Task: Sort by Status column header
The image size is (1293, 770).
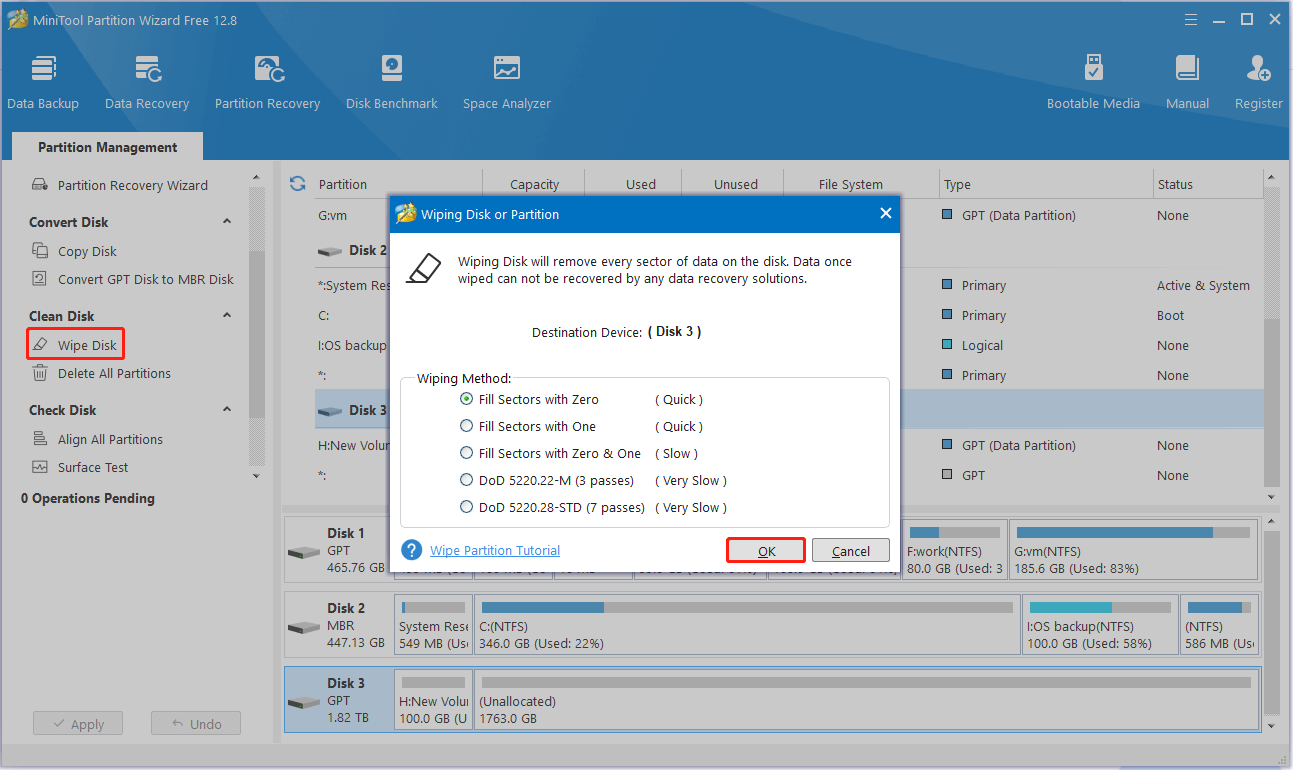Action: pos(1208,184)
